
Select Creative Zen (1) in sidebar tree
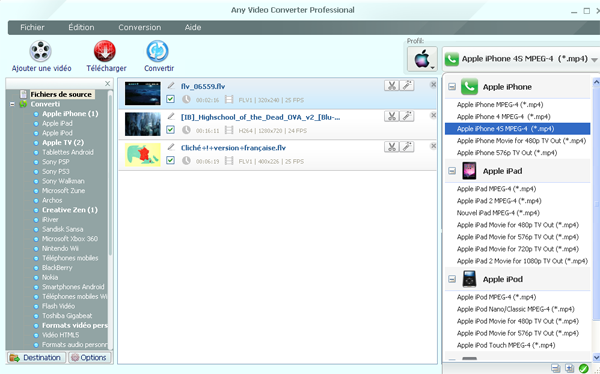coord(70,210)
